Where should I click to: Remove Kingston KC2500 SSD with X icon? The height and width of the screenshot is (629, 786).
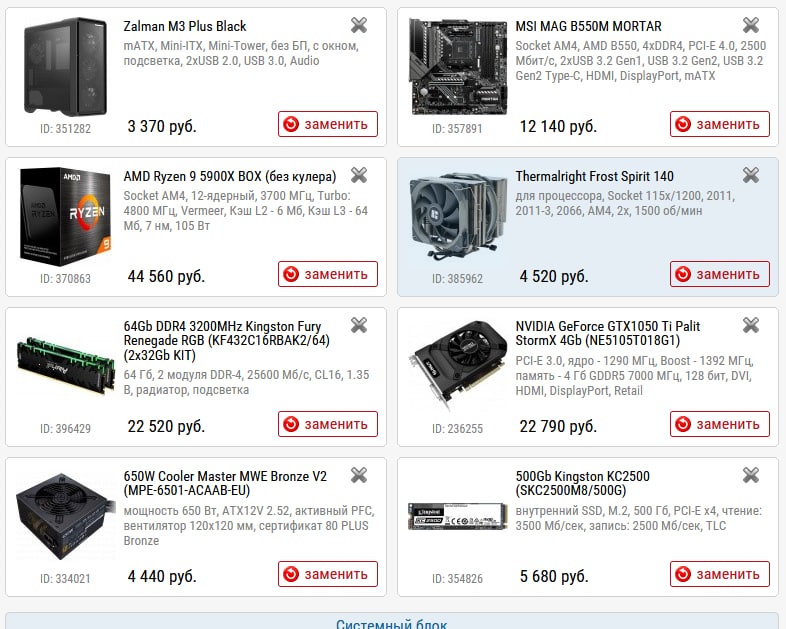click(x=750, y=475)
